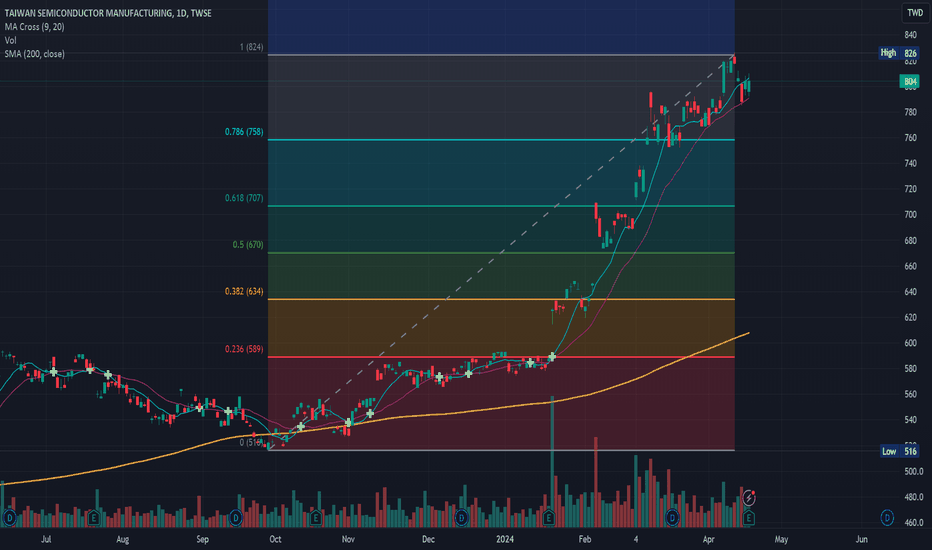Click the 680 price axis label

coord(910,240)
